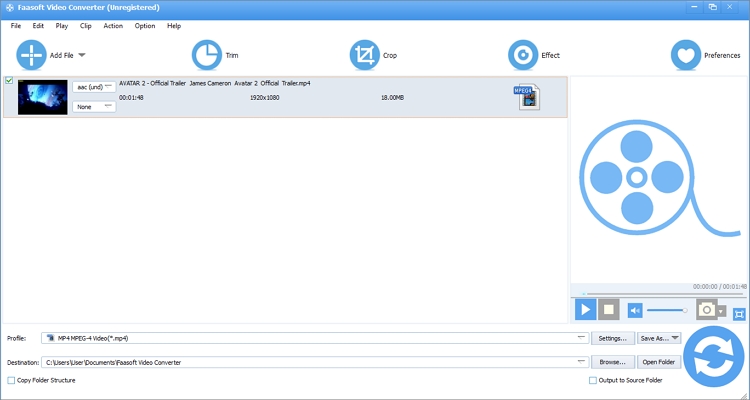This screenshot has width=750, height=400.
Task: Click the Open Folder button
Action: (659, 362)
